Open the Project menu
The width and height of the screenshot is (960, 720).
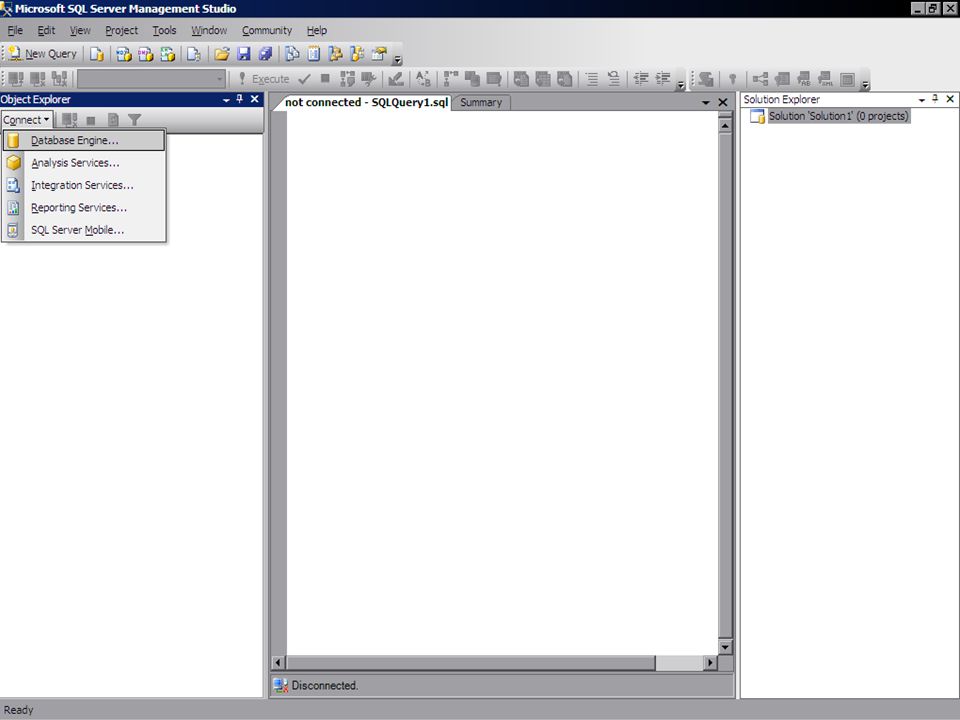[x=121, y=30]
